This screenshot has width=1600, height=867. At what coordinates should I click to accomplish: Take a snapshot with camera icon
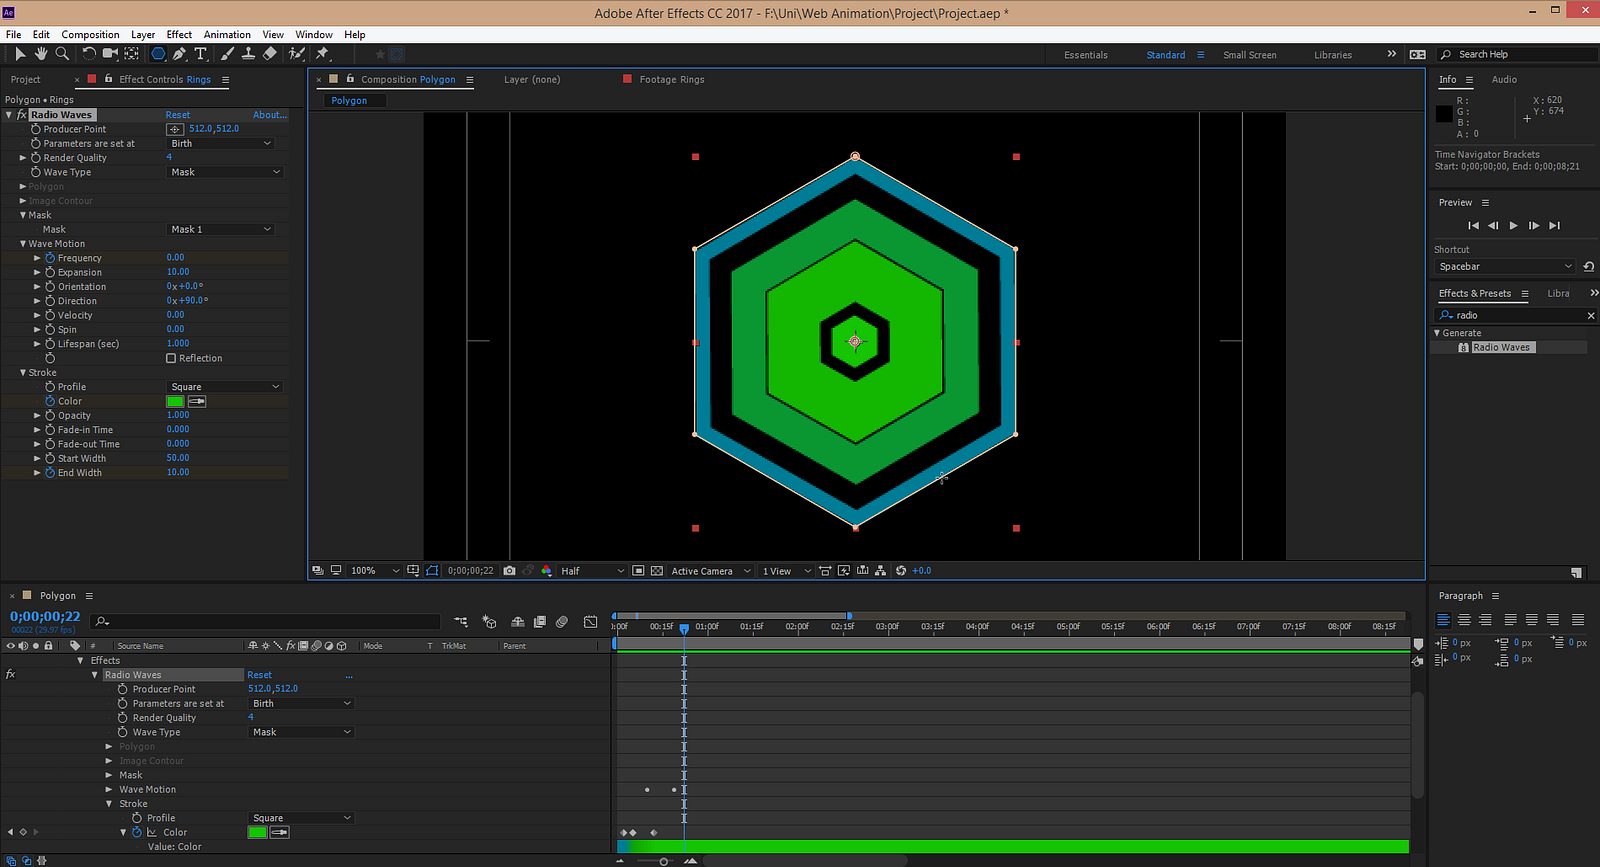click(510, 571)
